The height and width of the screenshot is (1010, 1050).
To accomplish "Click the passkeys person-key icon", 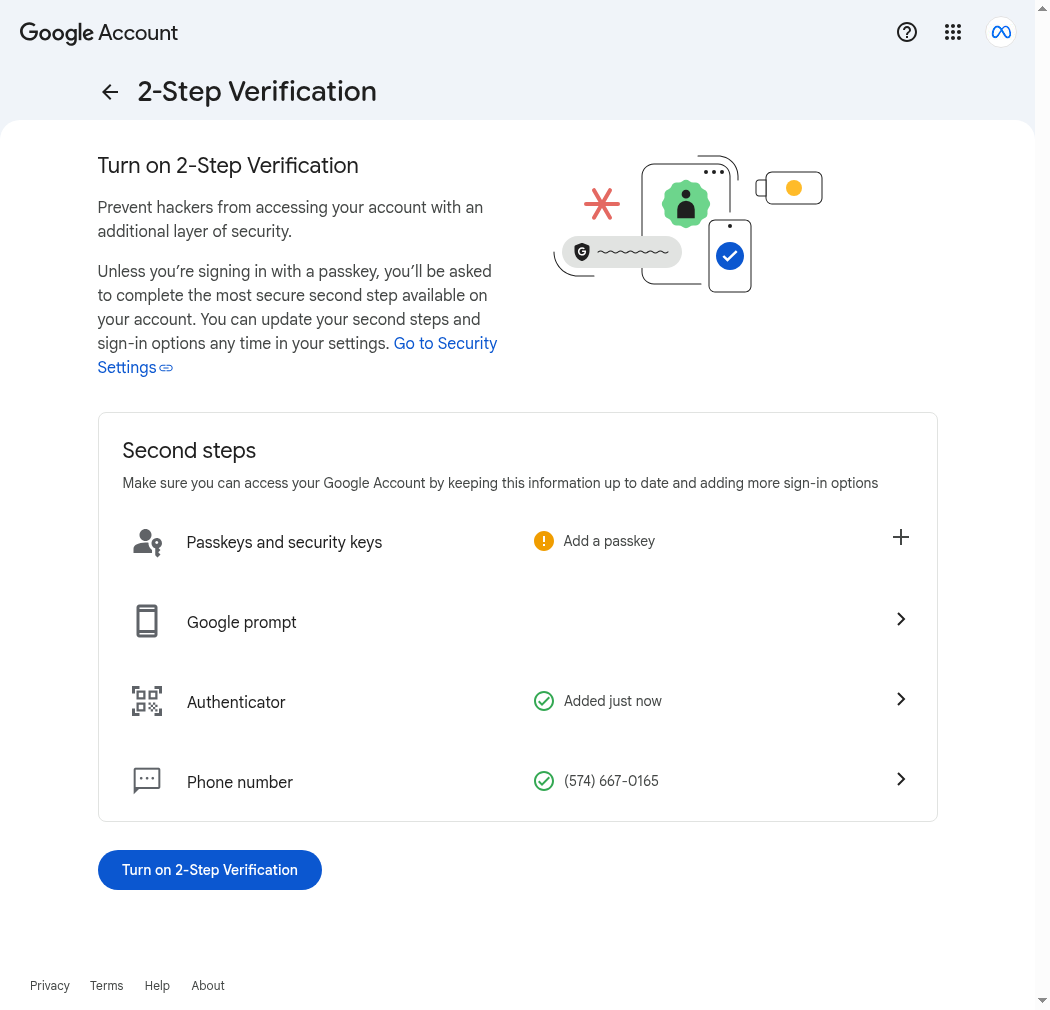I will [x=147, y=542].
